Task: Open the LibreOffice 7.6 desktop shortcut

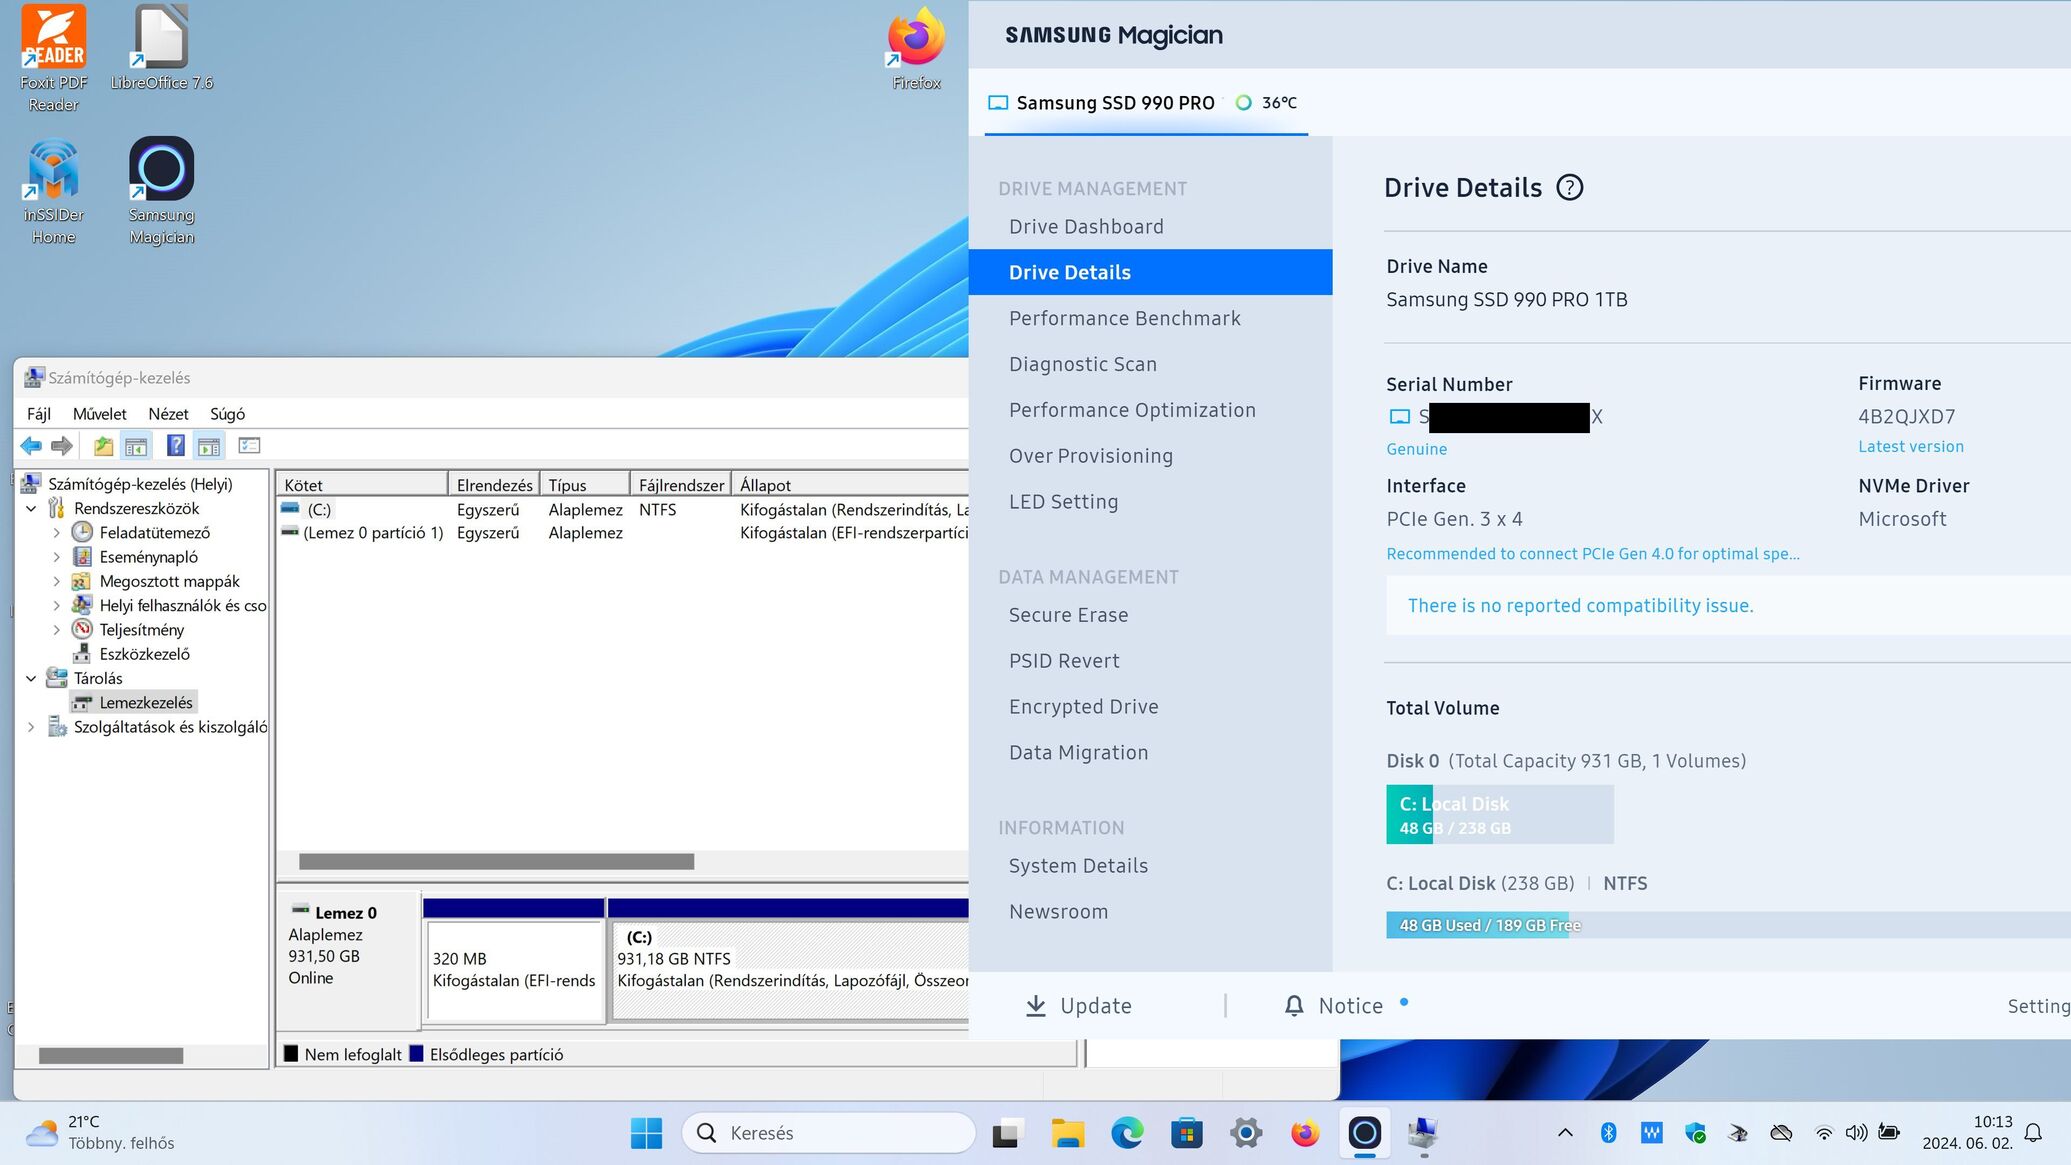Action: (161, 48)
